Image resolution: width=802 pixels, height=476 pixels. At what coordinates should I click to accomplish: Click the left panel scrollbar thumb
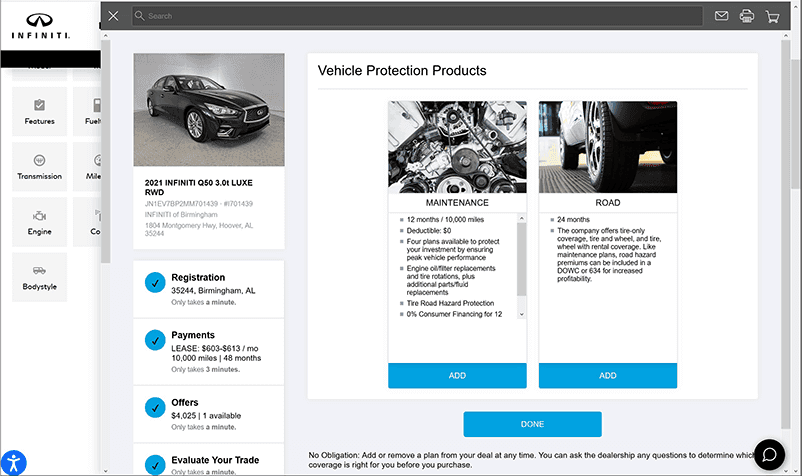tap(105, 151)
